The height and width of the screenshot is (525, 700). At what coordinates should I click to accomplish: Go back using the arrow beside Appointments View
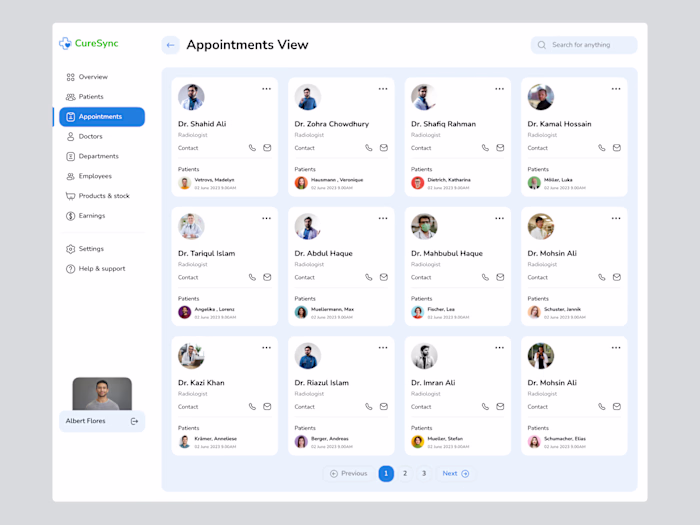pyautogui.click(x=170, y=45)
